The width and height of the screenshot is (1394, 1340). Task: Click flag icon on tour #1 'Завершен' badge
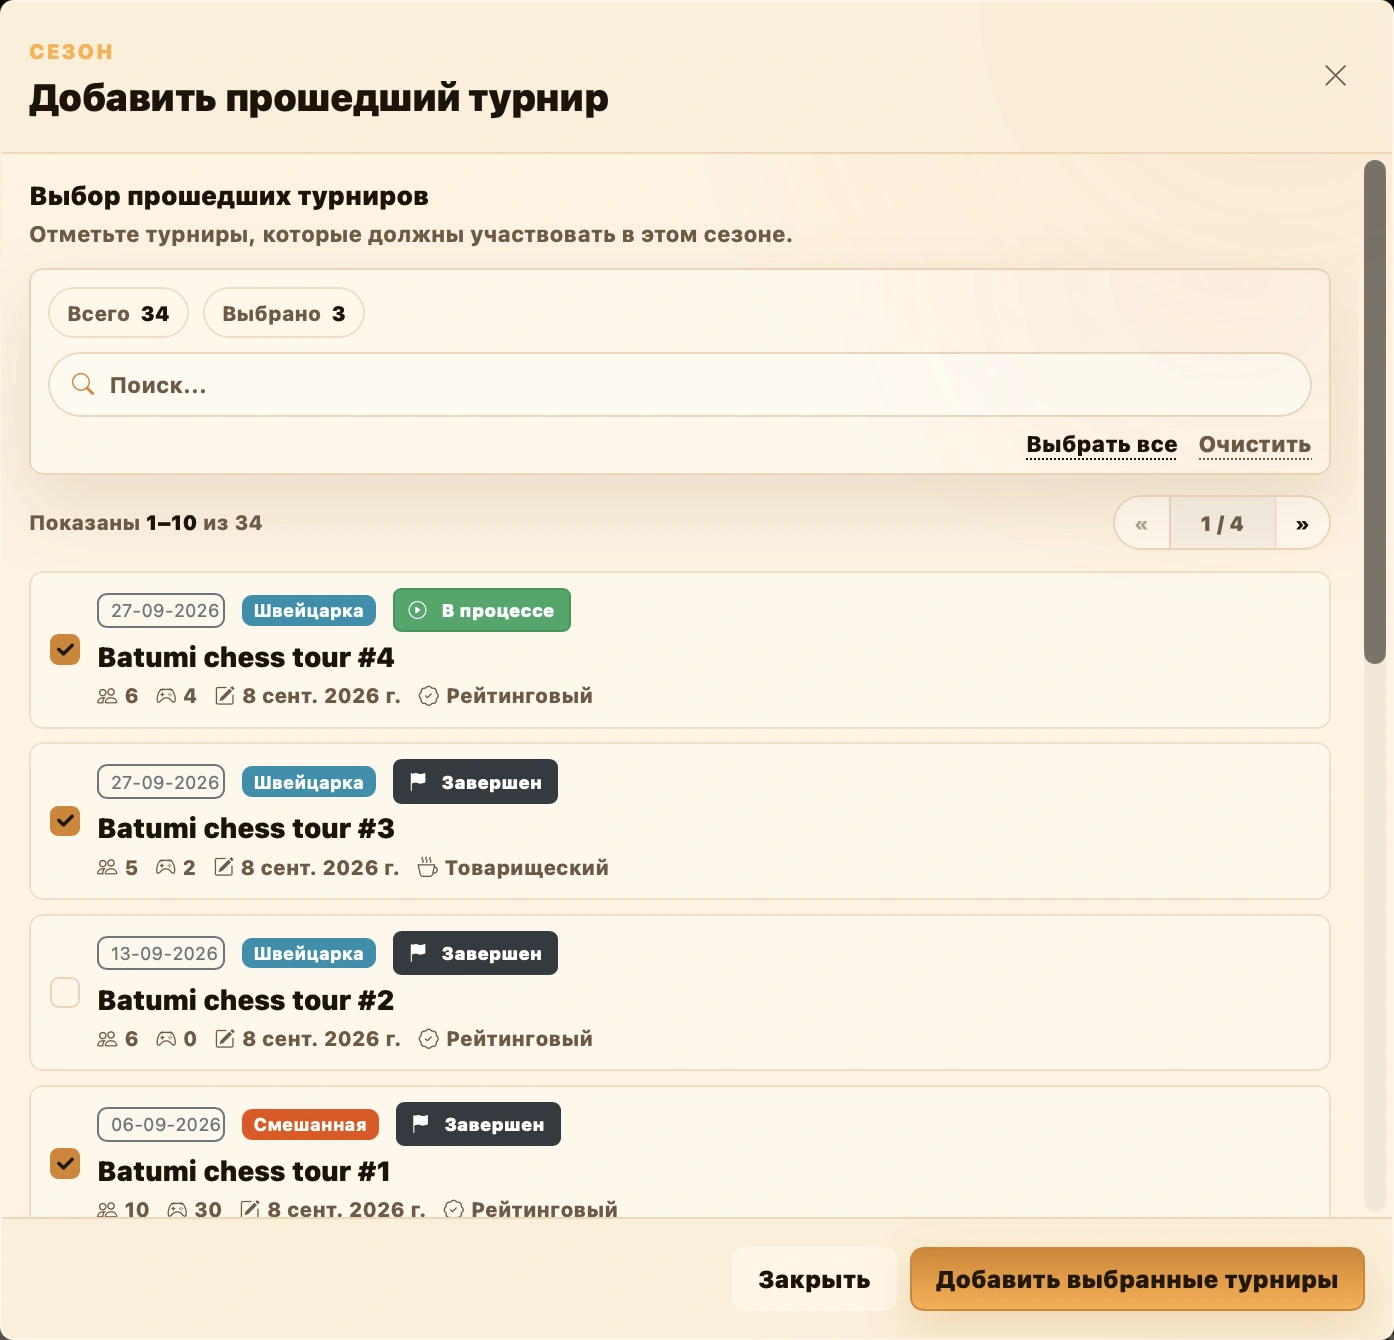[421, 1123]
